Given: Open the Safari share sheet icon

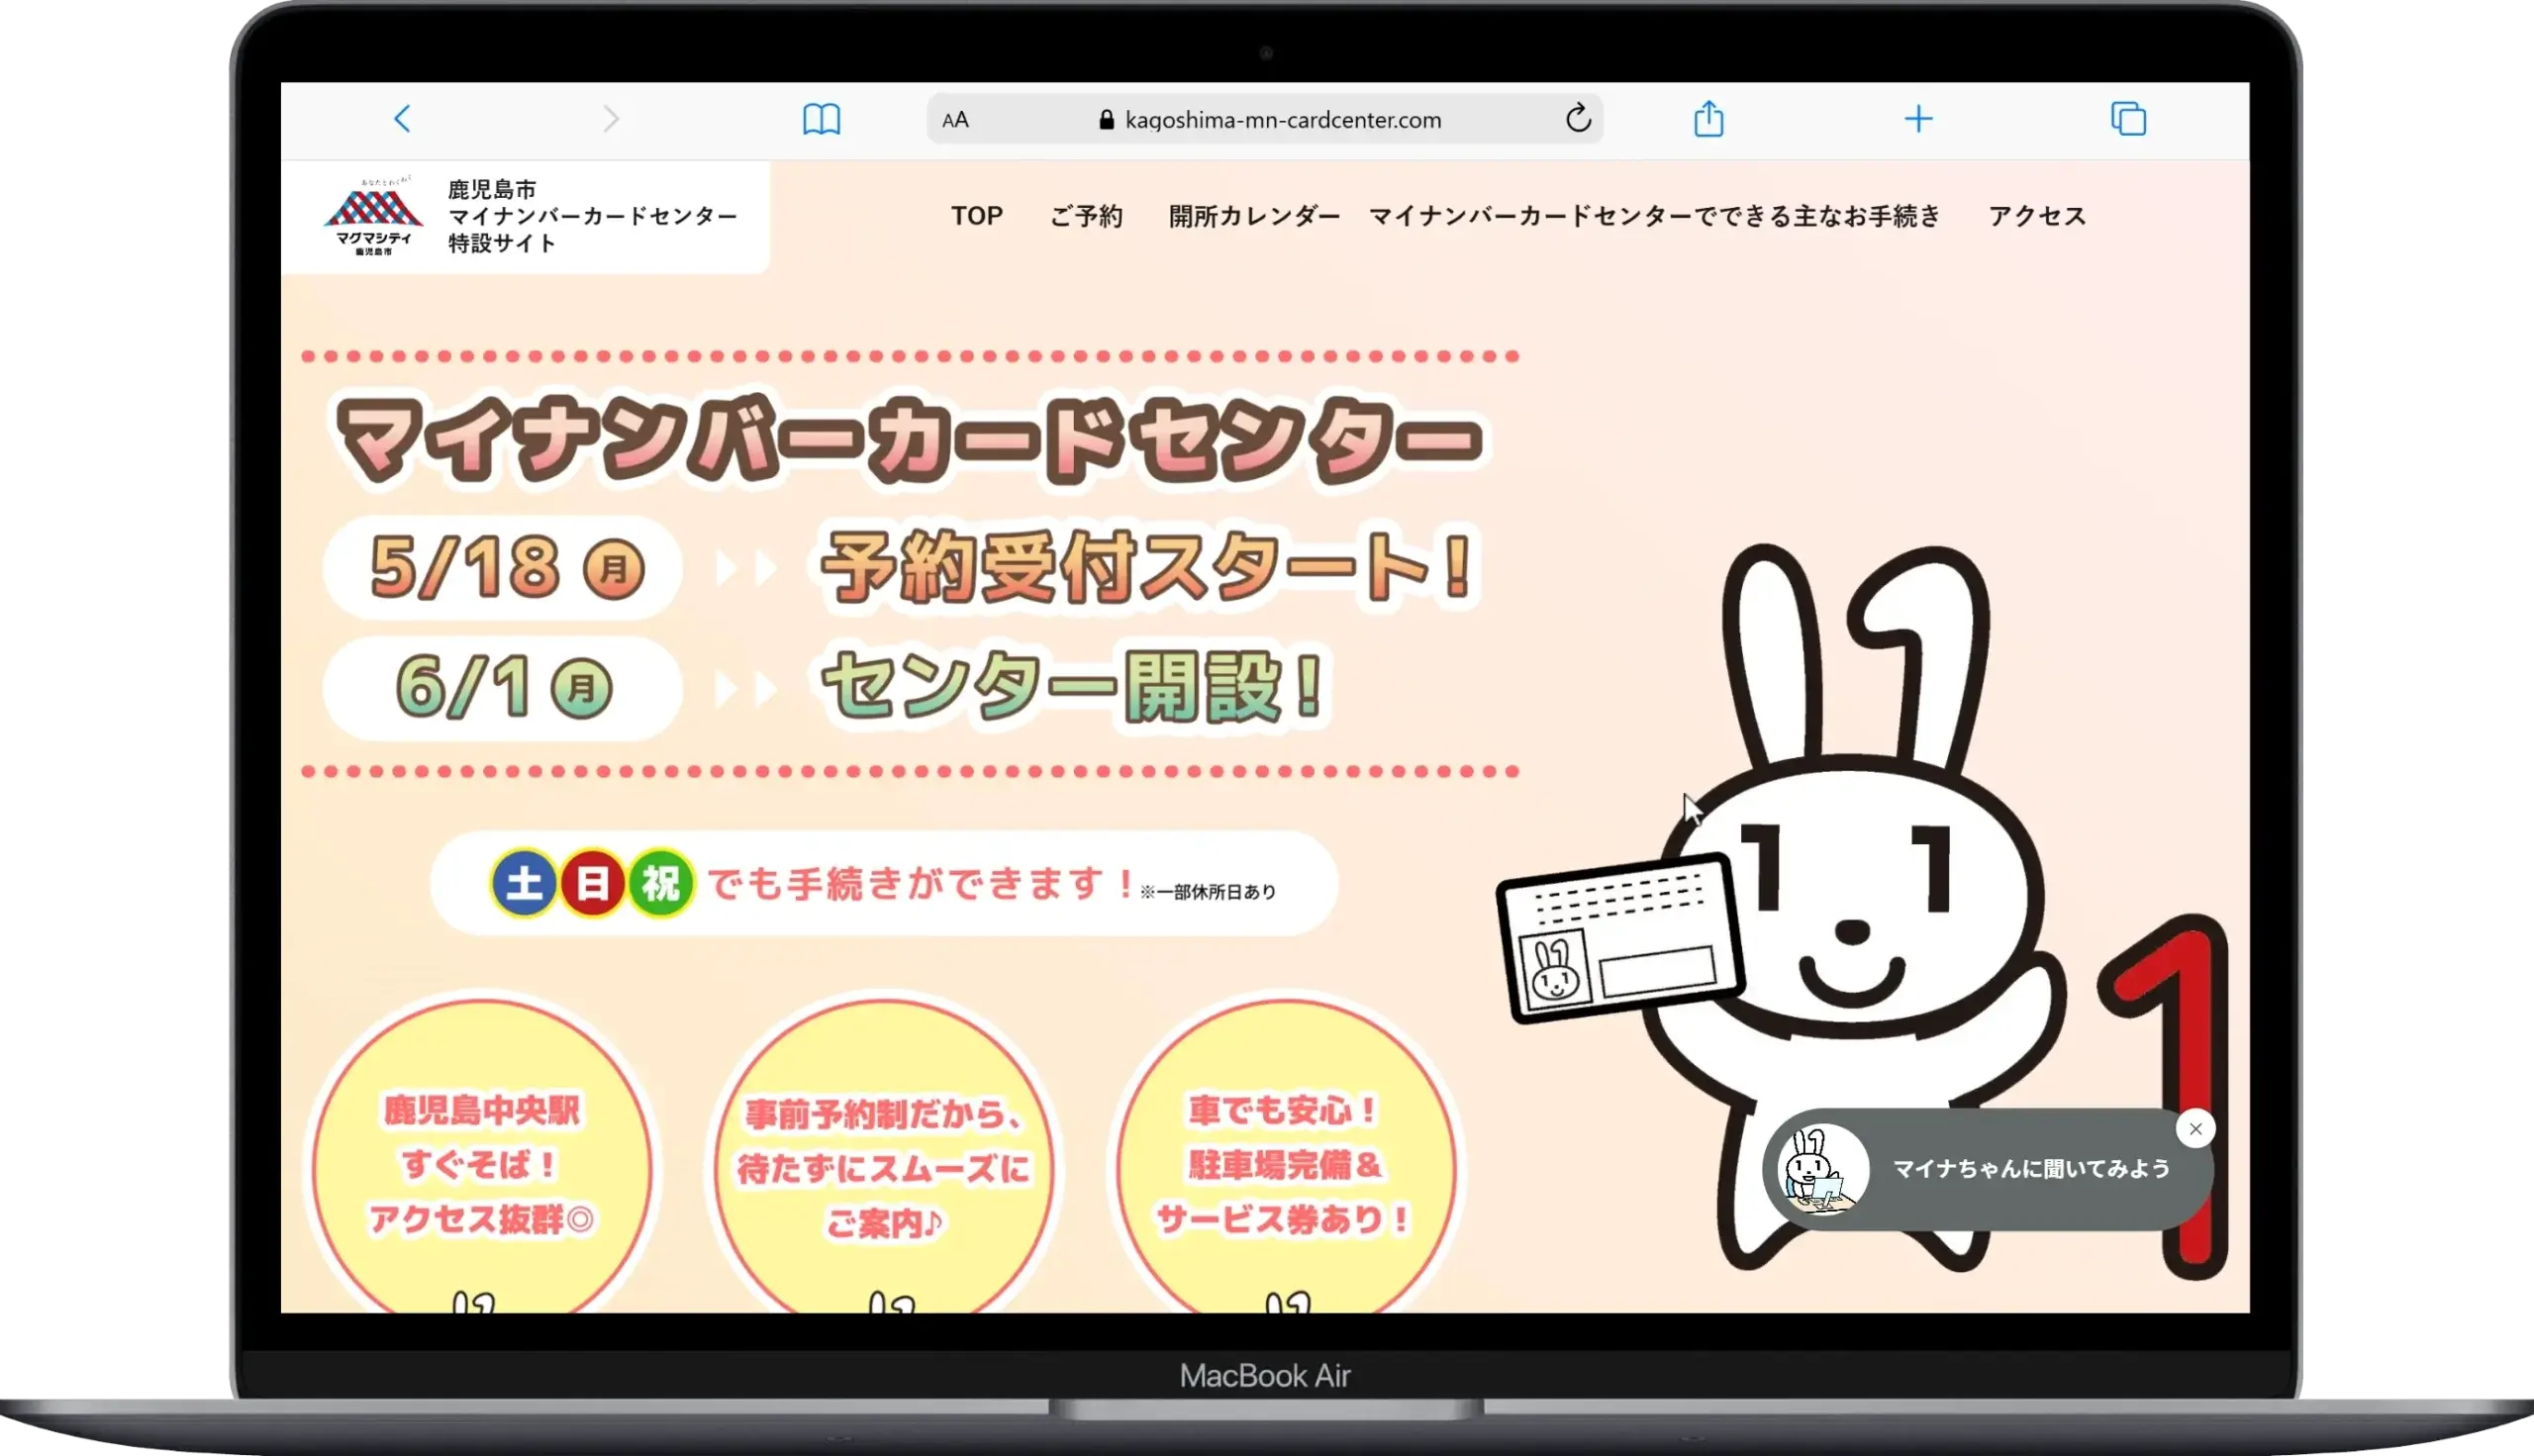Looking at the screenshot, I should click(1709, 118).
